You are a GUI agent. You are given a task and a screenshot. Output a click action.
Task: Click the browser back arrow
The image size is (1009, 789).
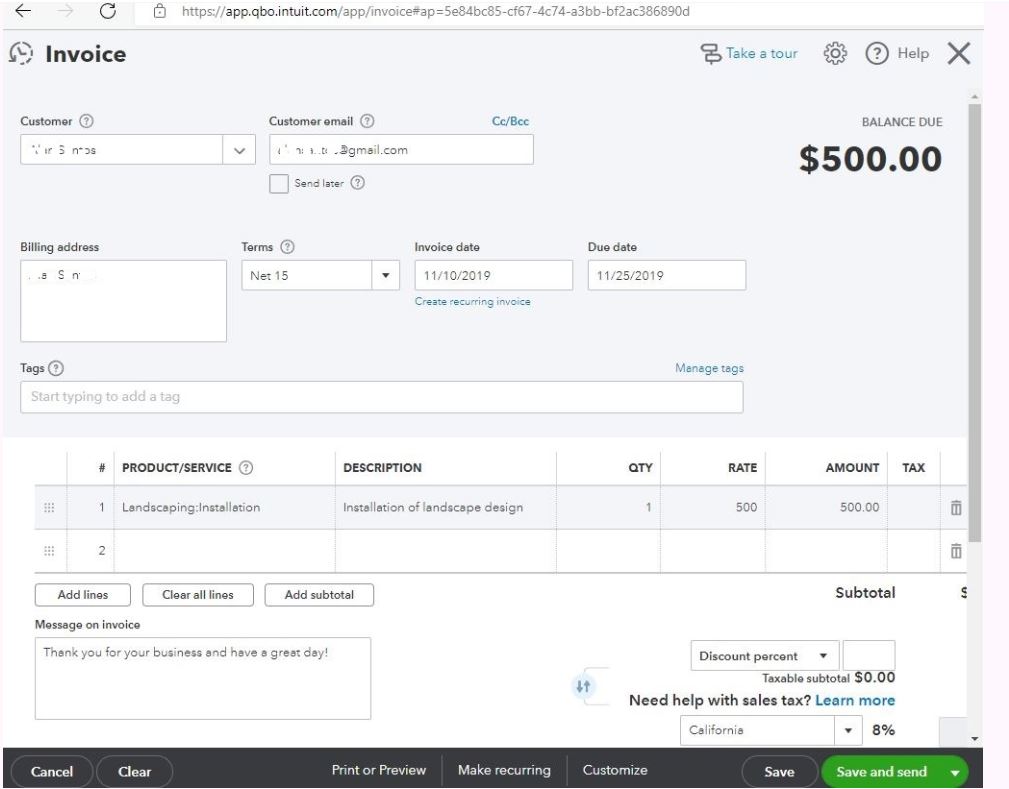pos(23,11)
